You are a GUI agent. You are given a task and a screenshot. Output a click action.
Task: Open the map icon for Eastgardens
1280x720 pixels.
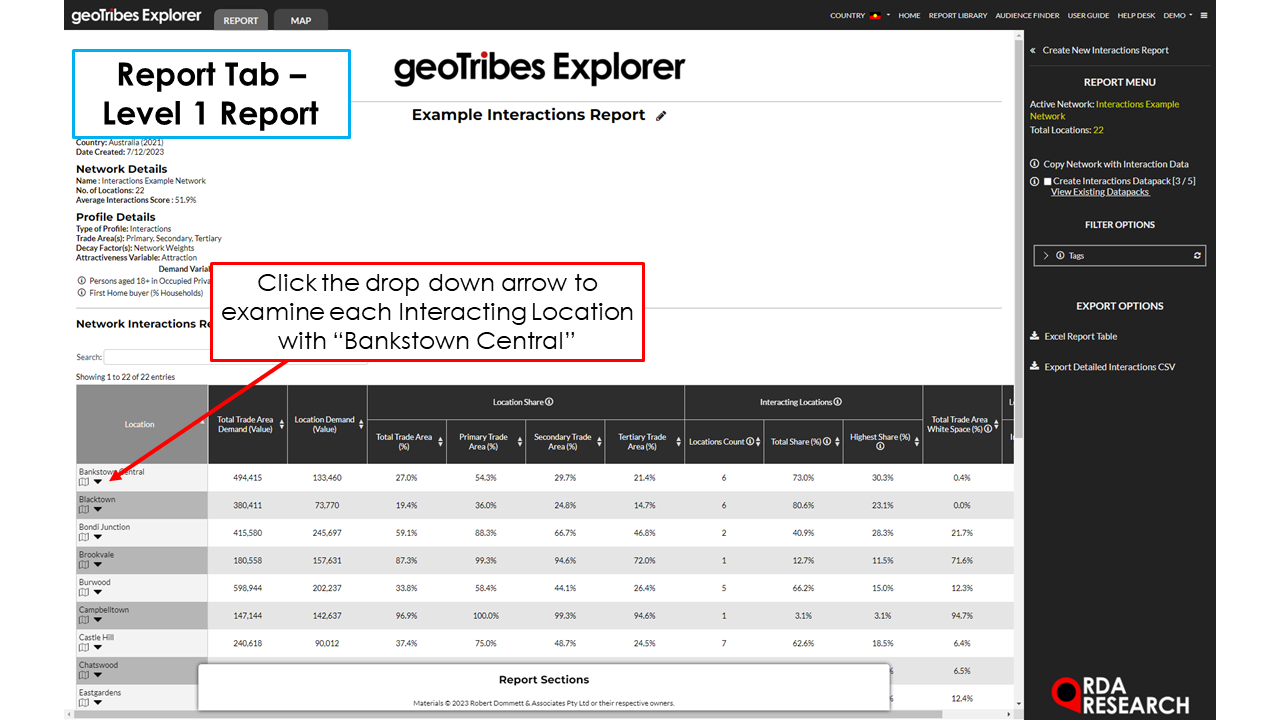(x=84, y=702)
